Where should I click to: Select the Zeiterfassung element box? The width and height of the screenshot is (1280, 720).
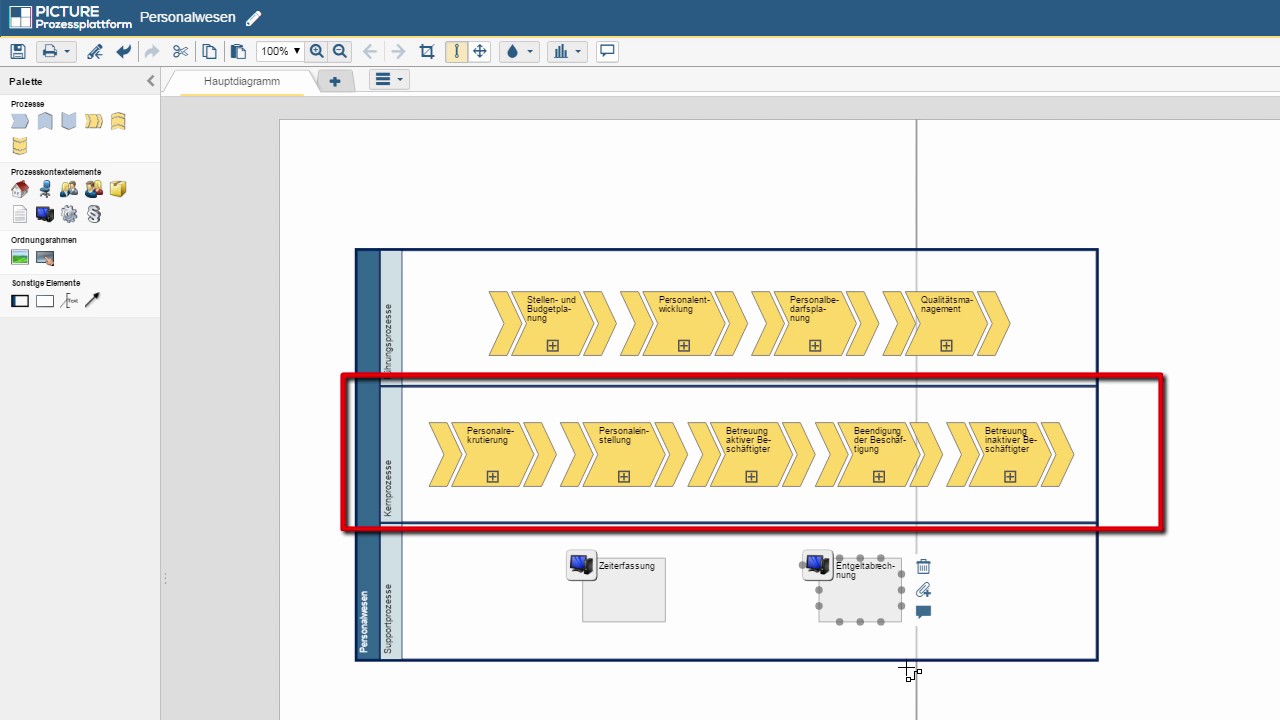(x=623, y=589)
